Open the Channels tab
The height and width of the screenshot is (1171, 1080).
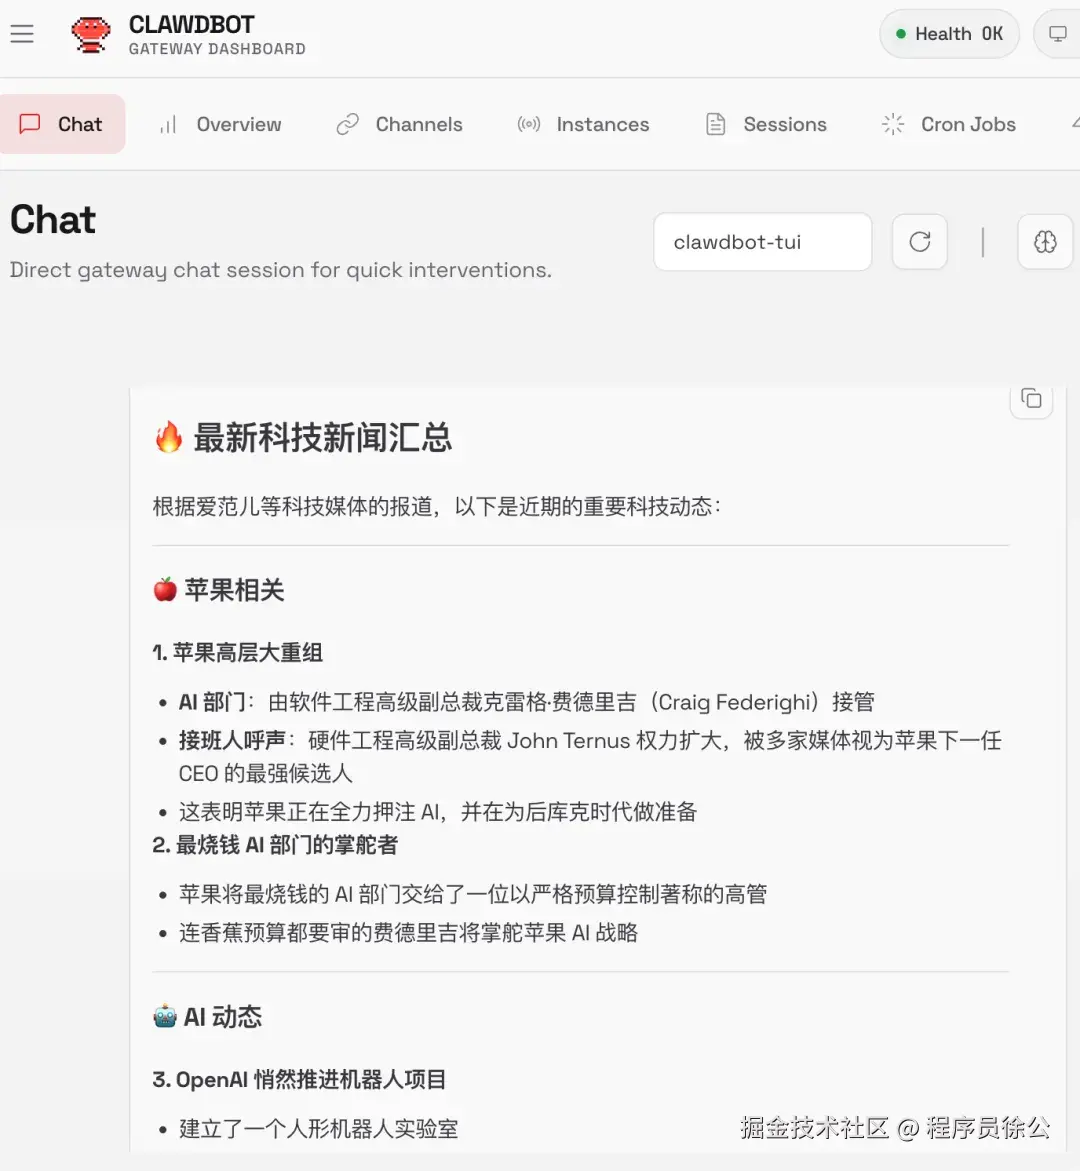[400, 124]
